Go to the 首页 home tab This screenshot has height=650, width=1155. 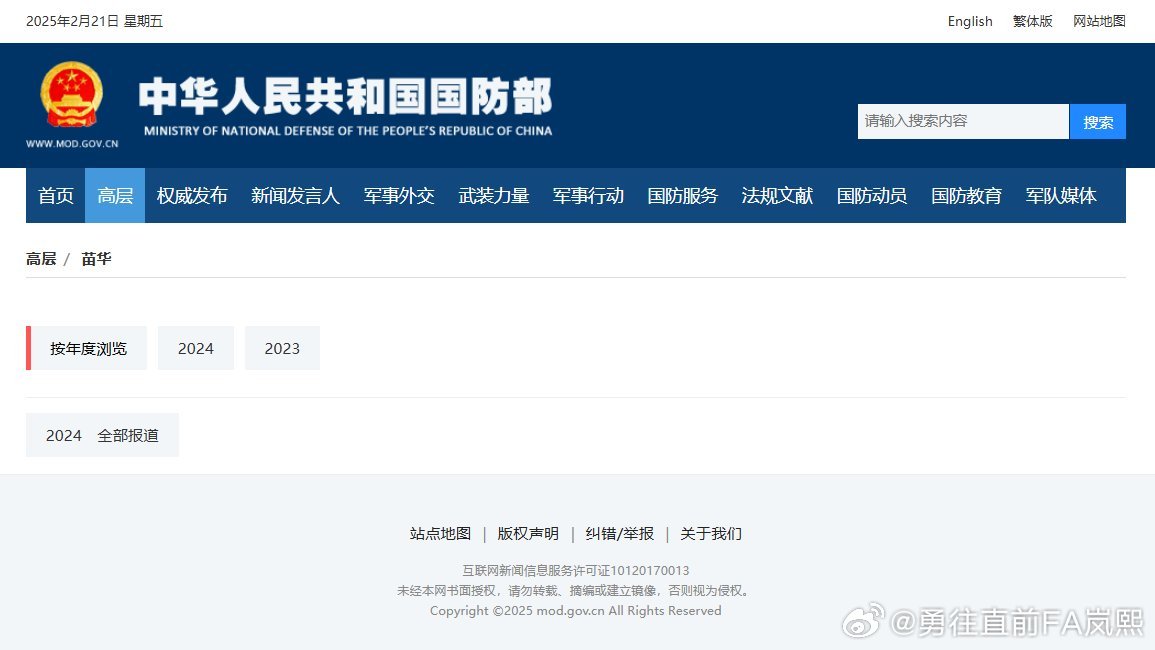point(56,196)
